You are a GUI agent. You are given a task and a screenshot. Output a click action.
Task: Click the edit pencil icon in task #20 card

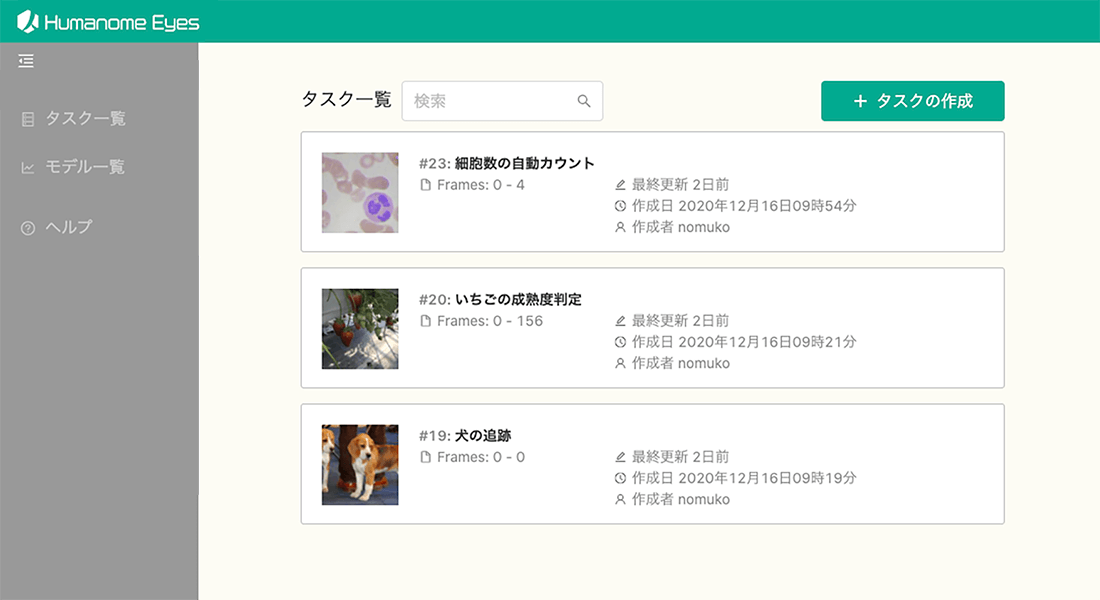click(620, 321)
